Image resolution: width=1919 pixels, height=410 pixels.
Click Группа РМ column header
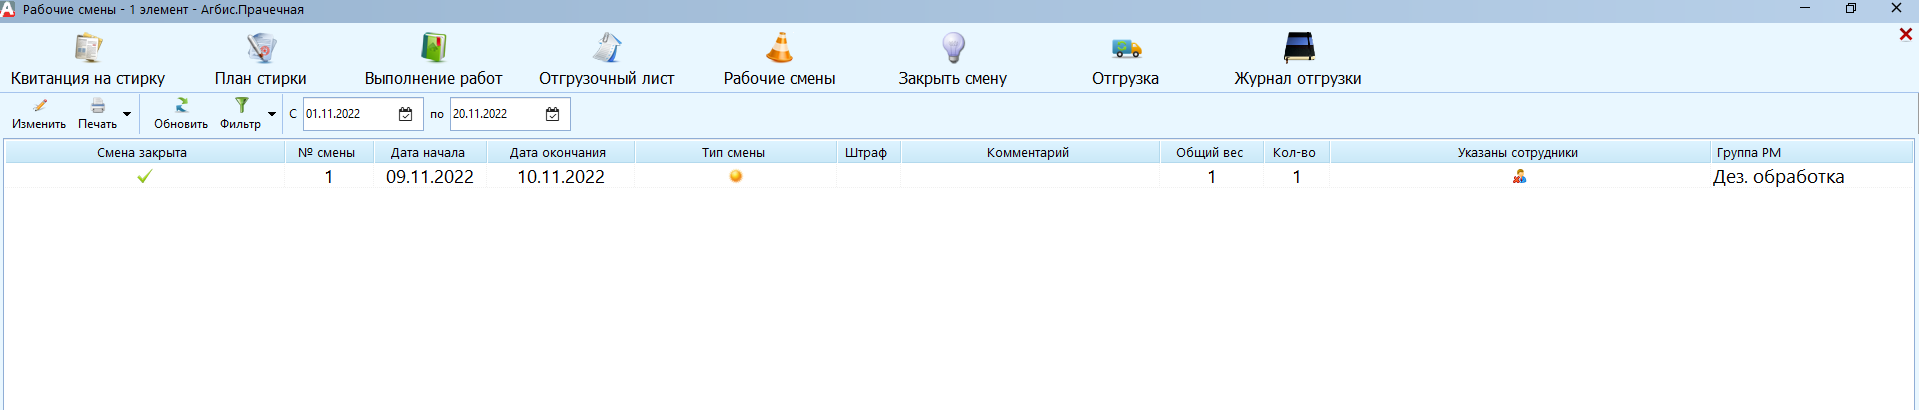pyautogui.click(x=1810, y=152)
